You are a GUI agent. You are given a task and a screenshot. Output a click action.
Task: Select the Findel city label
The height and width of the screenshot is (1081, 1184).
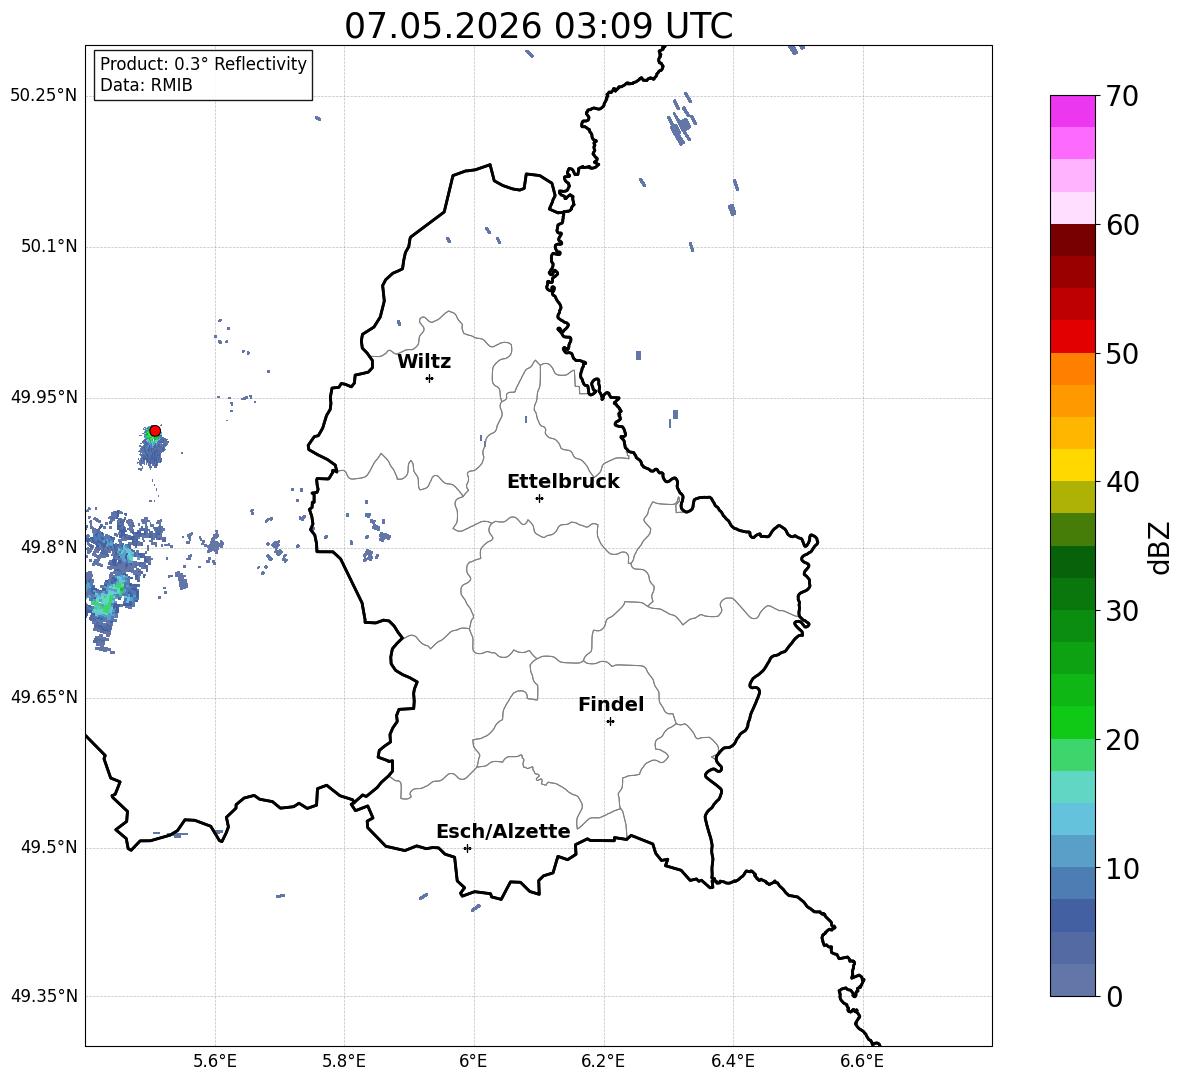(611, 704)
